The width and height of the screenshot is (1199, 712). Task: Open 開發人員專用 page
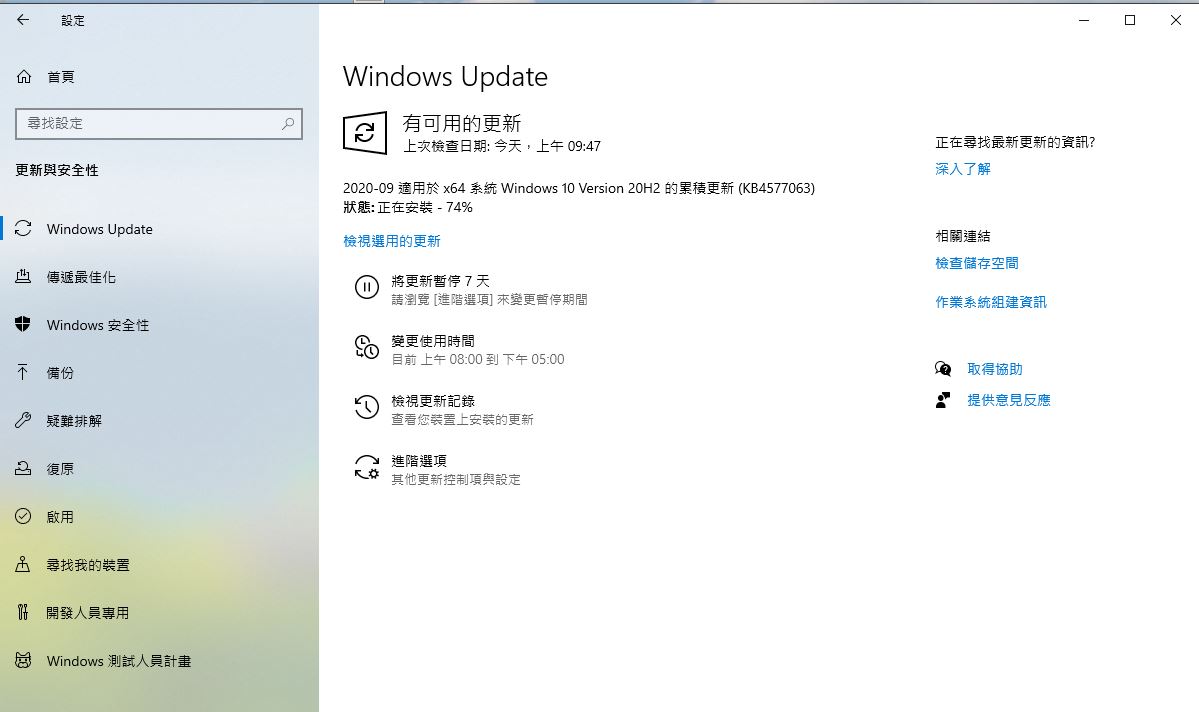(x=88, y=613)
